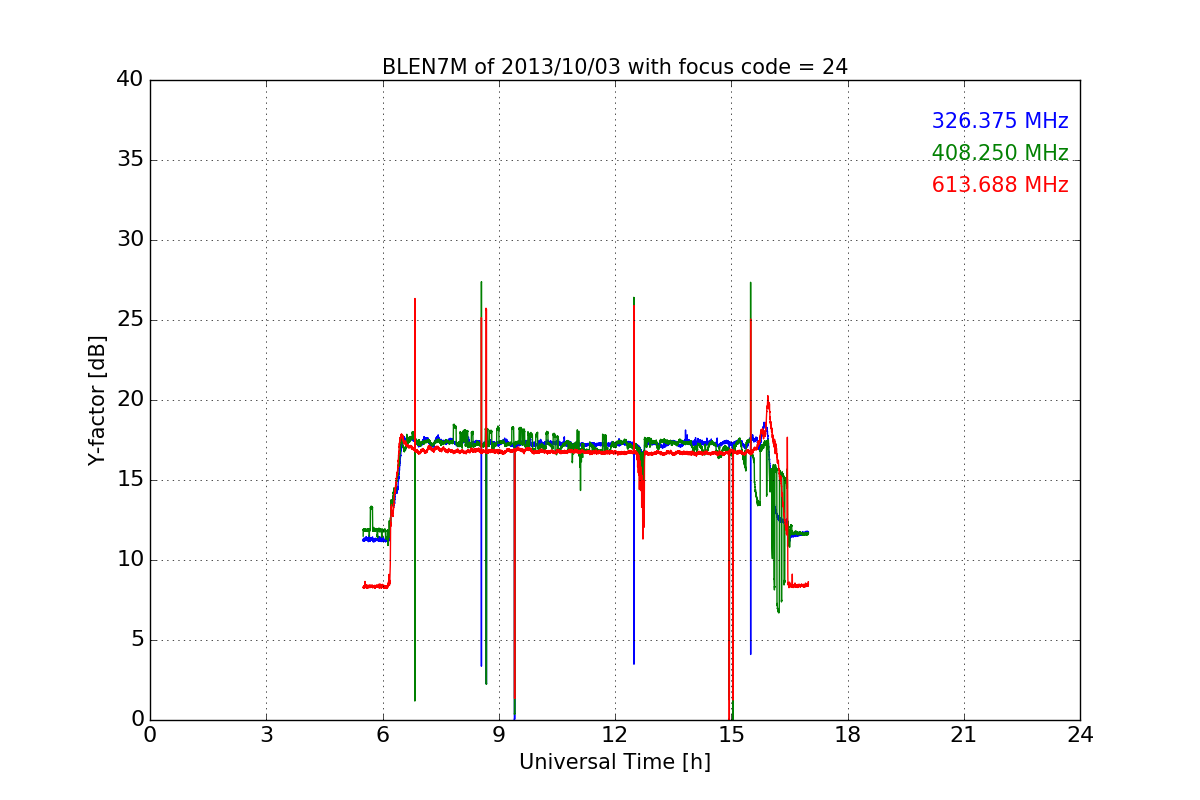Viewport: 1200px width, 800px height.
Task: Click y-axis tick label 25
Action: (130, 320)
